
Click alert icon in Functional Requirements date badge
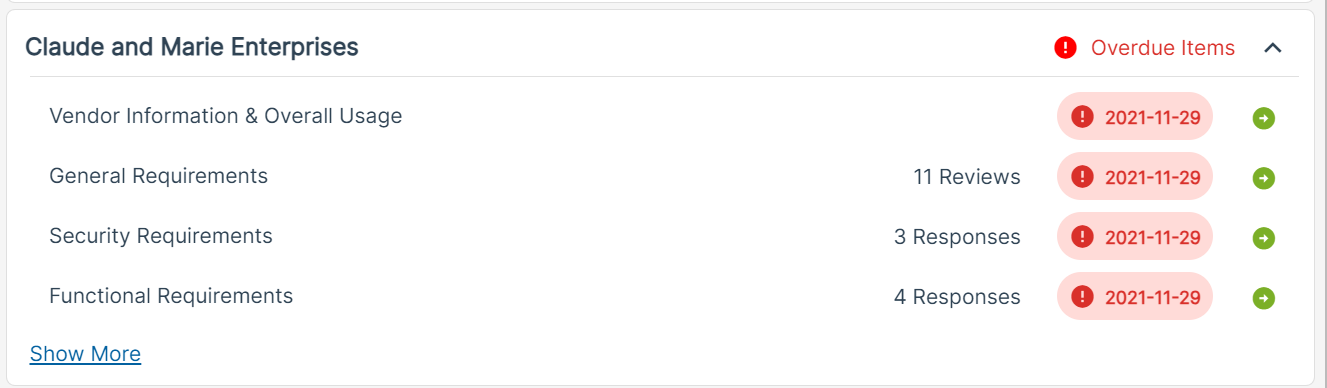1082,297
